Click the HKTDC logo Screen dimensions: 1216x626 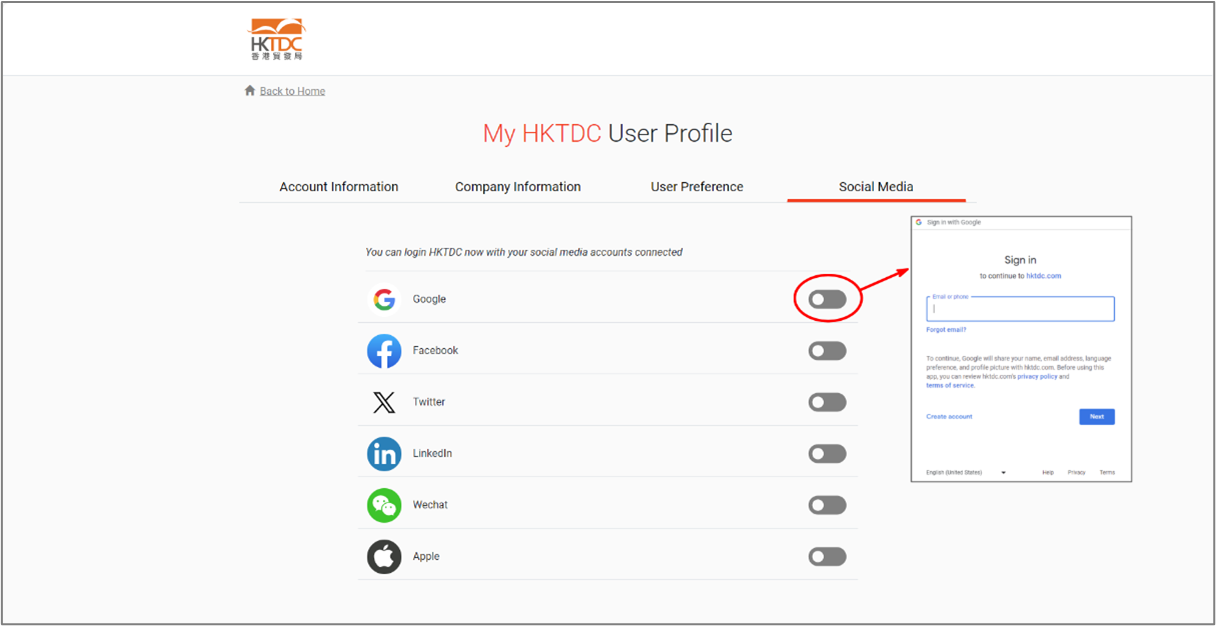[x=277, y=40]
